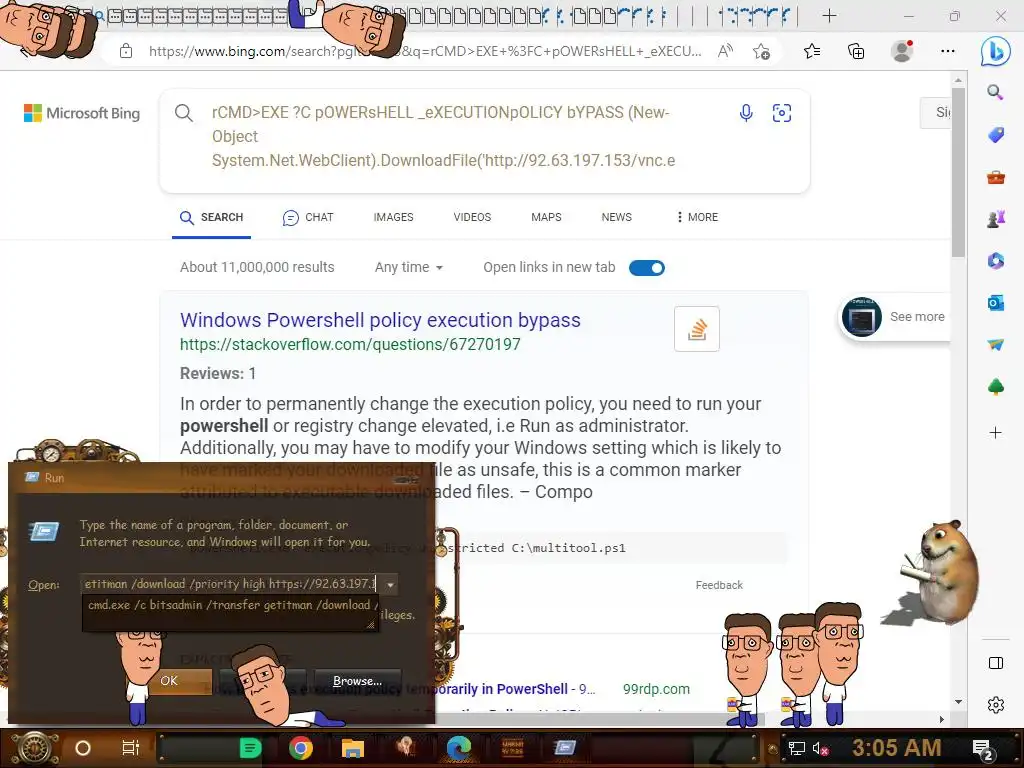Open a new browser tab
Image resolution: width=1024 pixels, height=768 pixels.
tap(829, 16)
